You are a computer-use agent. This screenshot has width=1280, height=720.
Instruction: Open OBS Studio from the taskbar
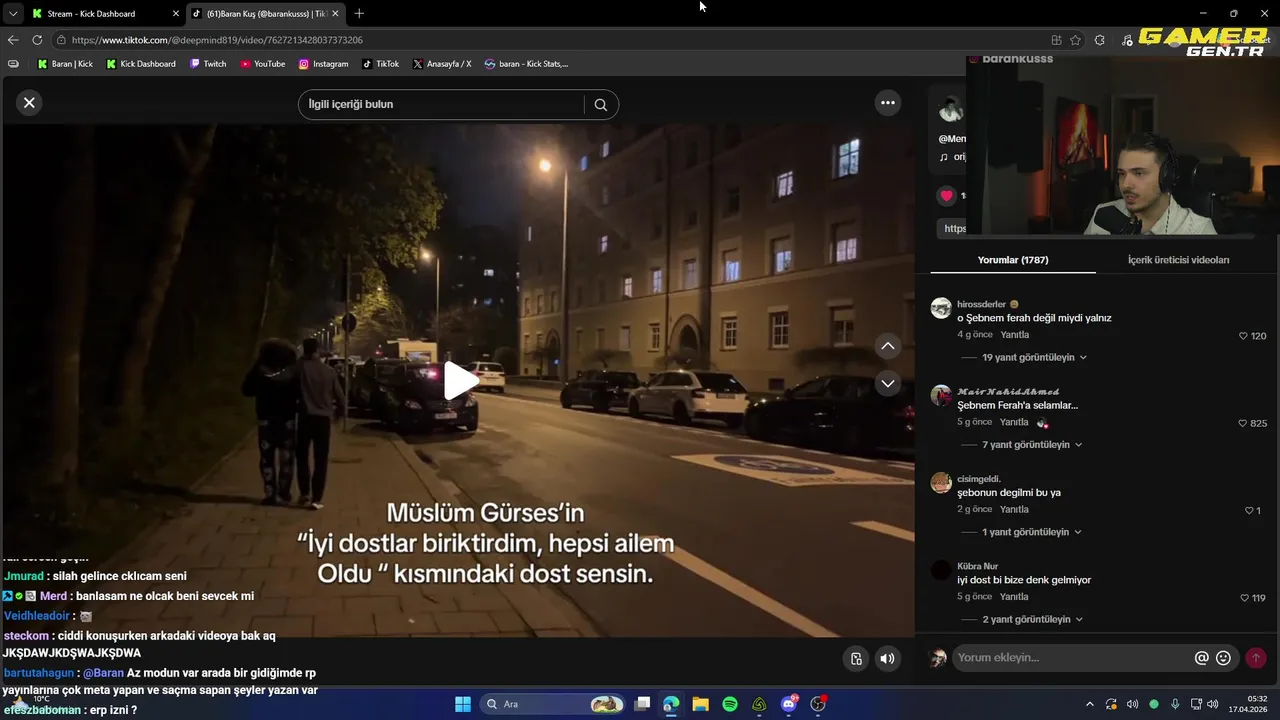818,704
